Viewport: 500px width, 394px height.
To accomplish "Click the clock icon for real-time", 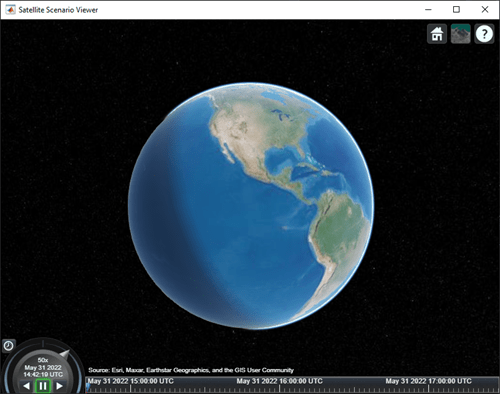I will (x=8, y=346).
